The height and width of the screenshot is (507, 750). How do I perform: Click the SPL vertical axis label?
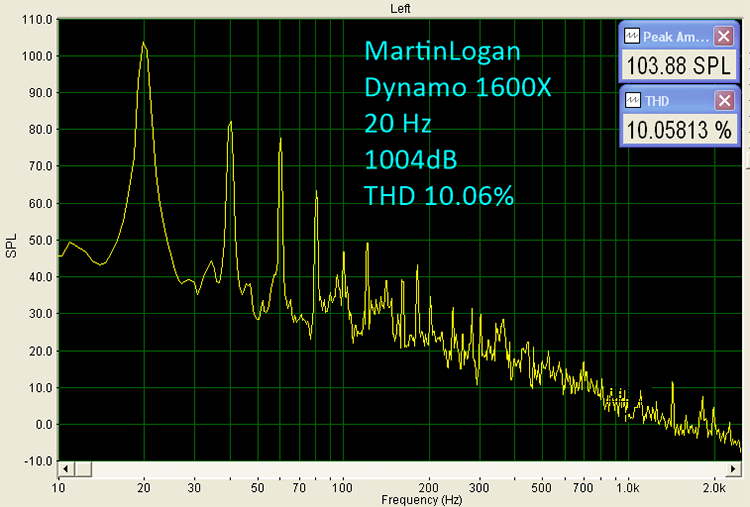[x=12, y=245]
